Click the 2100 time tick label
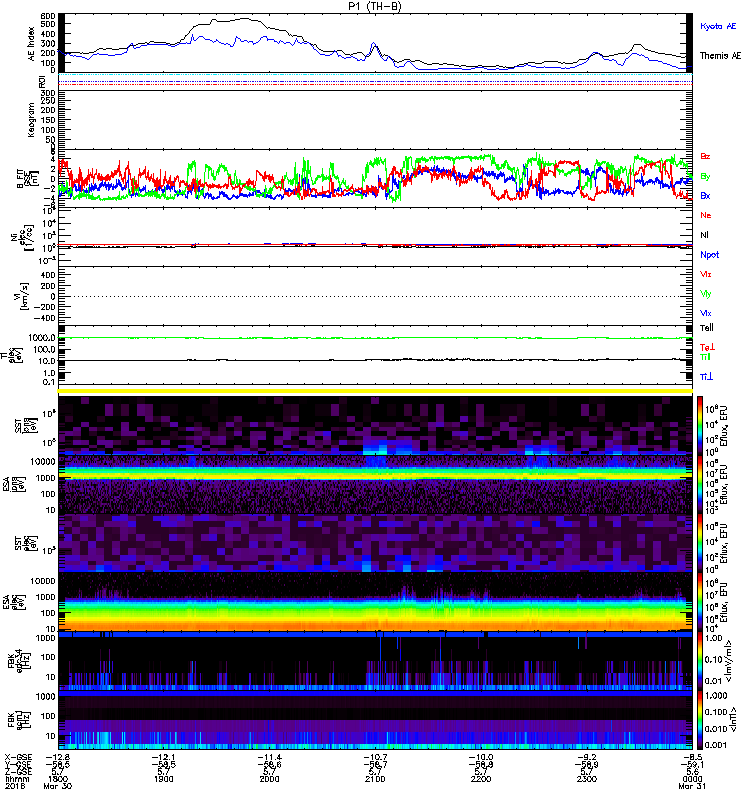This screenshot has height=800, width=750. coord(375,779)
